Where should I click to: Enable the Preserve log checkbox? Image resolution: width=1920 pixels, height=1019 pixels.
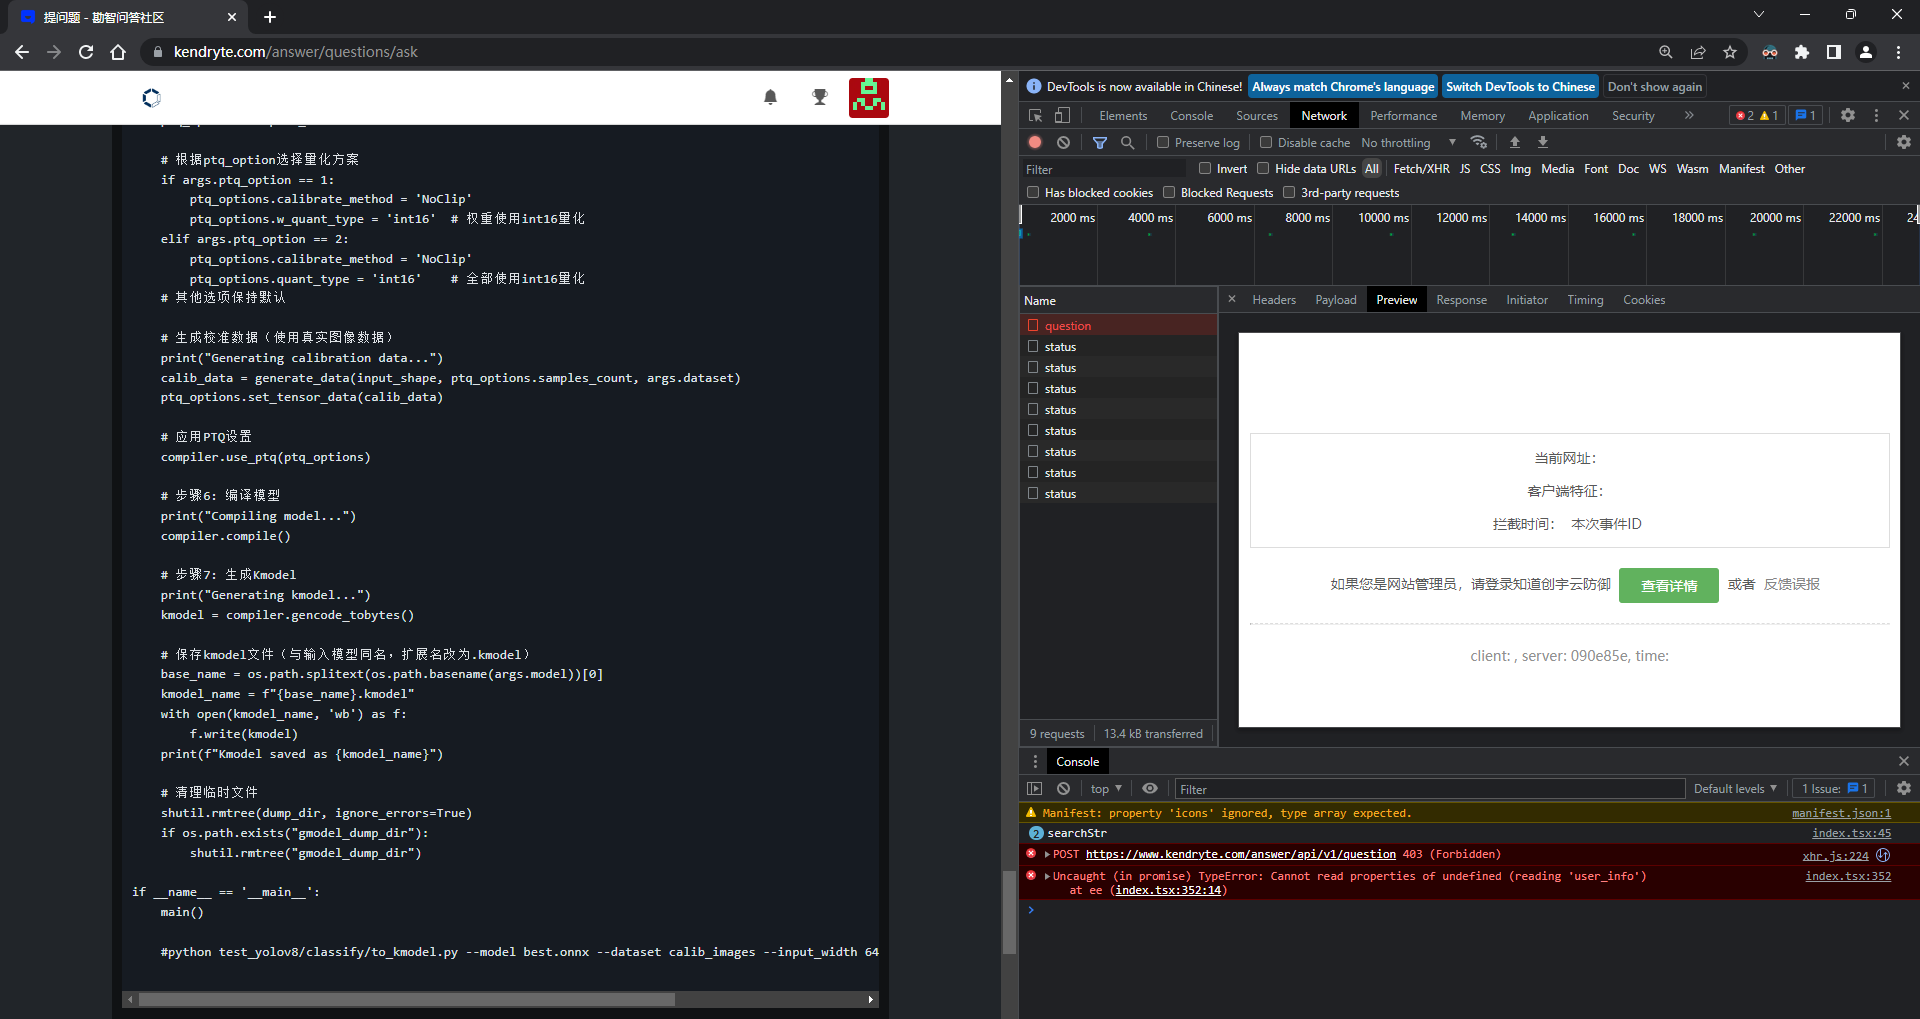pyautogui.click(x=1163, y=143)
